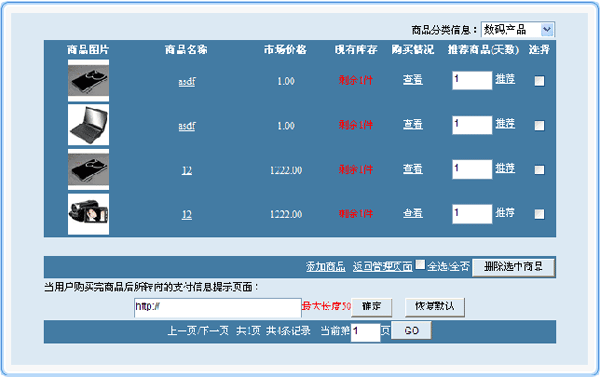Click the black gadget thumbnail in the 1222.00 row named 12

88,170
